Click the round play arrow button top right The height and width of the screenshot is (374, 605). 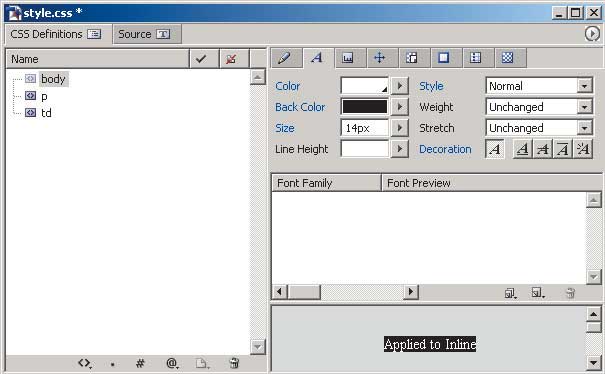tap(592, 34)
